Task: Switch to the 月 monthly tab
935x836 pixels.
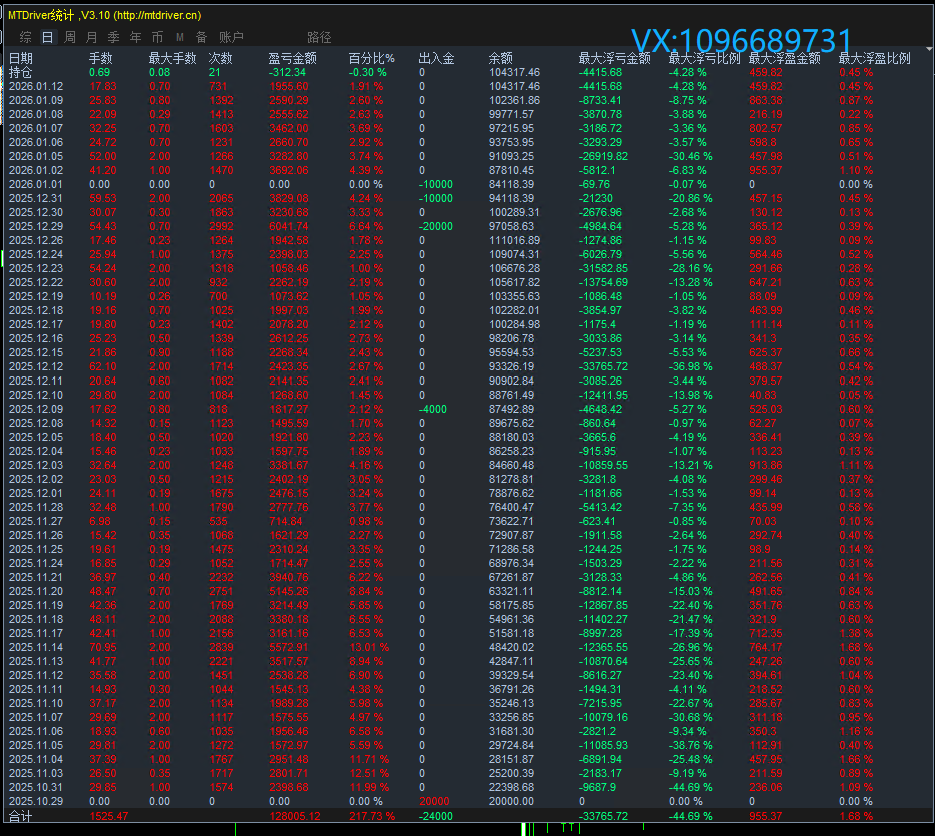Action: [92, 37]
